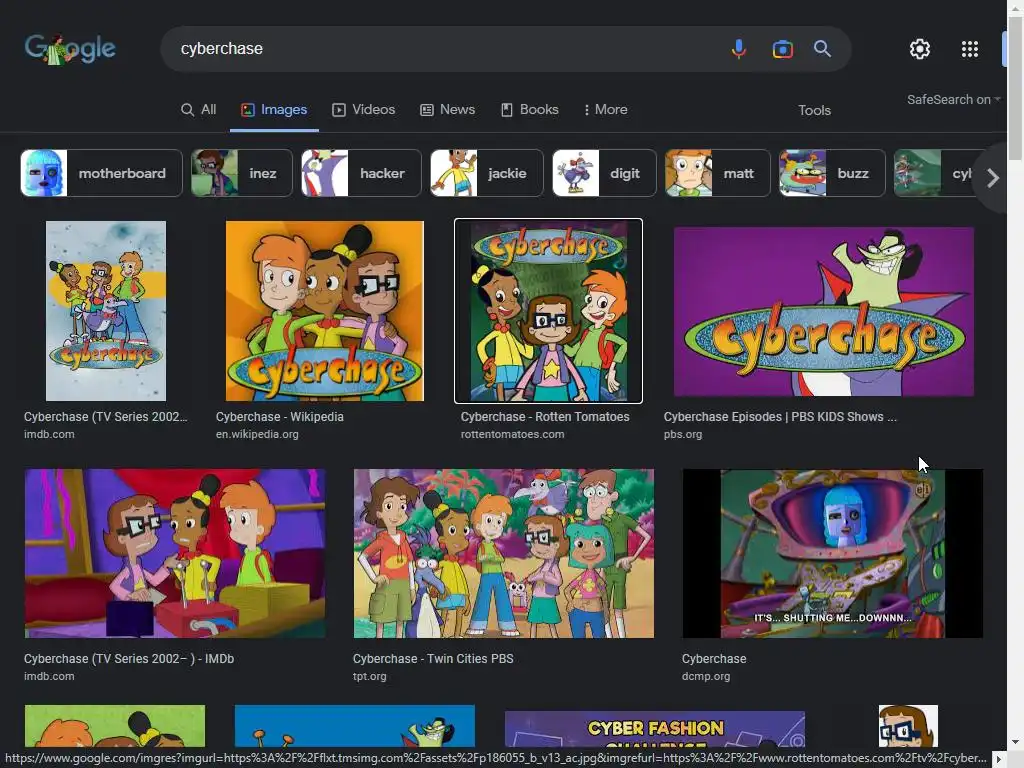The image size is (1024, 768).
Task: Click the 'Cyberchase - Rotten Tomatoes' title link
Action: point(545,417)
